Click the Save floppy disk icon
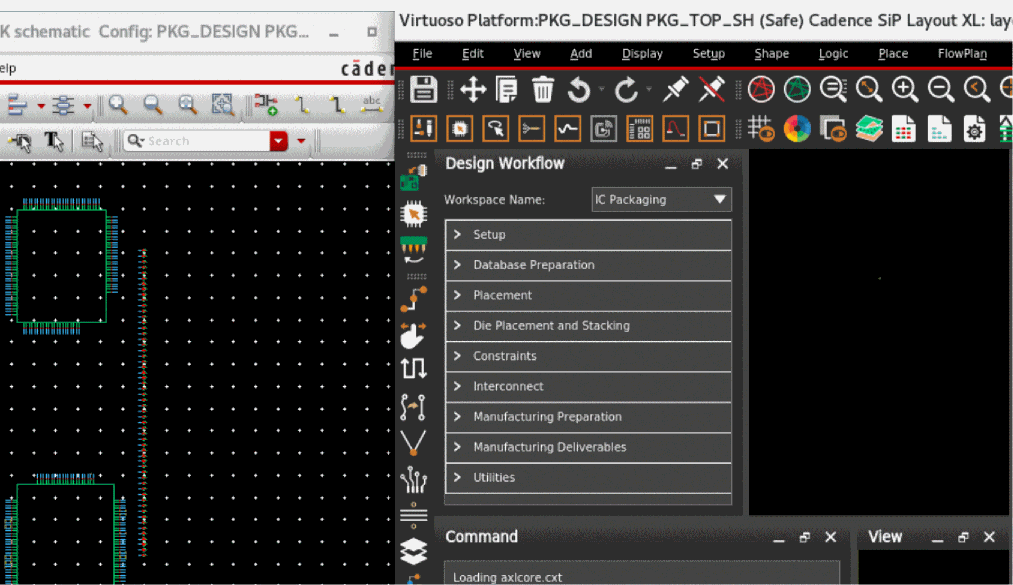Viewport: 1013px width, 585px height. [424, 89]
